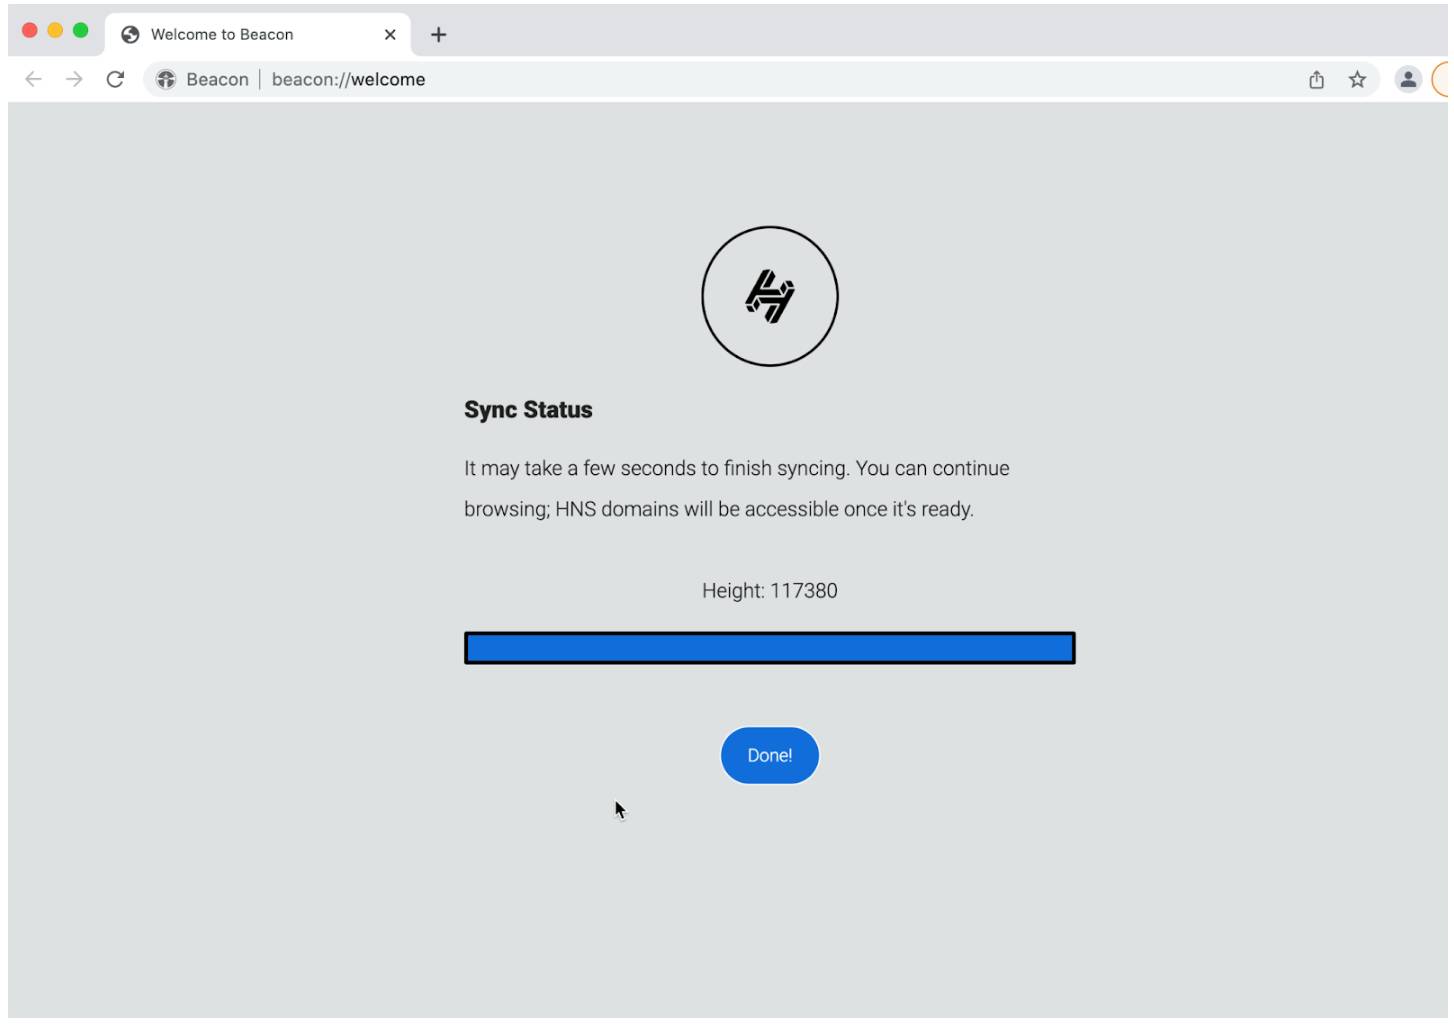Click the green zoom traffic light
The image size is (1454, 1024).
pyautogui.click(x=79, y=30)
